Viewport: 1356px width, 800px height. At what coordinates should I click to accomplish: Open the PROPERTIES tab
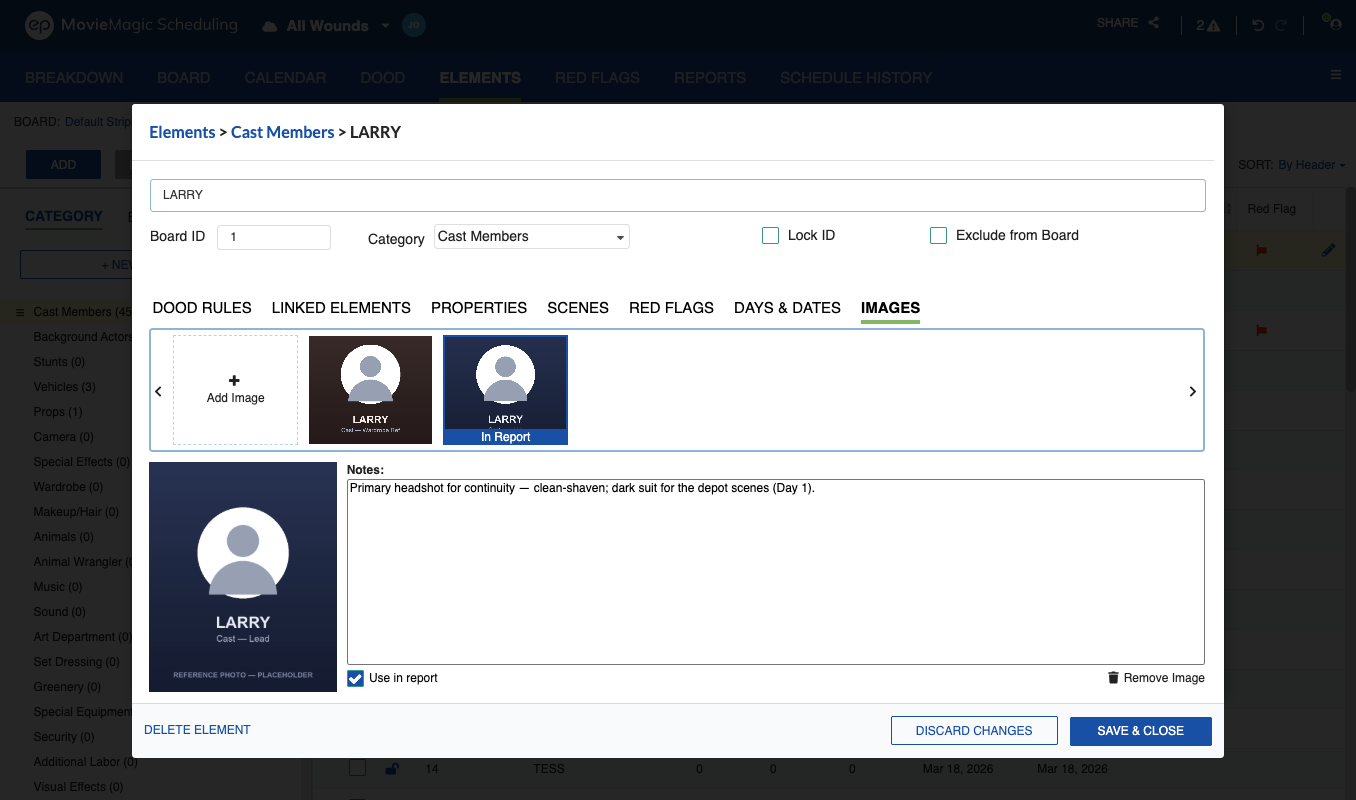479,308
